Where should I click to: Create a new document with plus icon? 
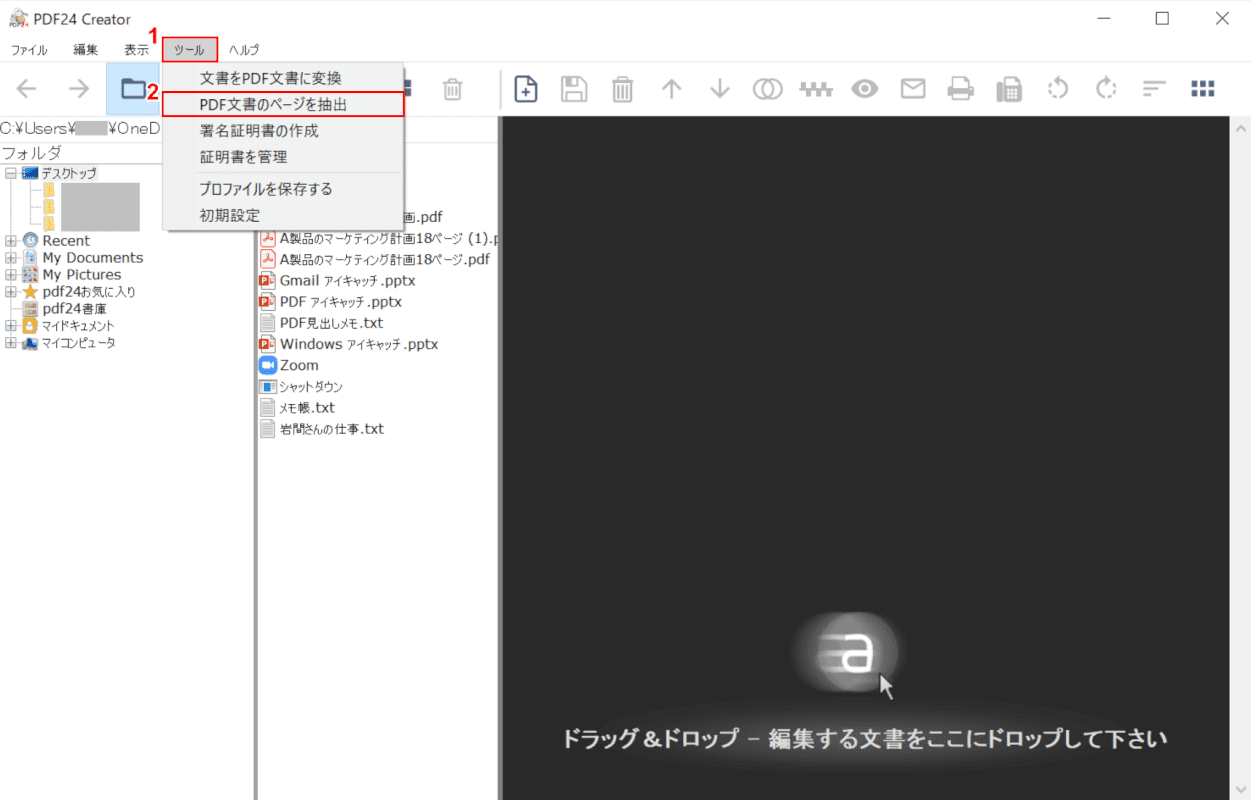click(526, 89)
